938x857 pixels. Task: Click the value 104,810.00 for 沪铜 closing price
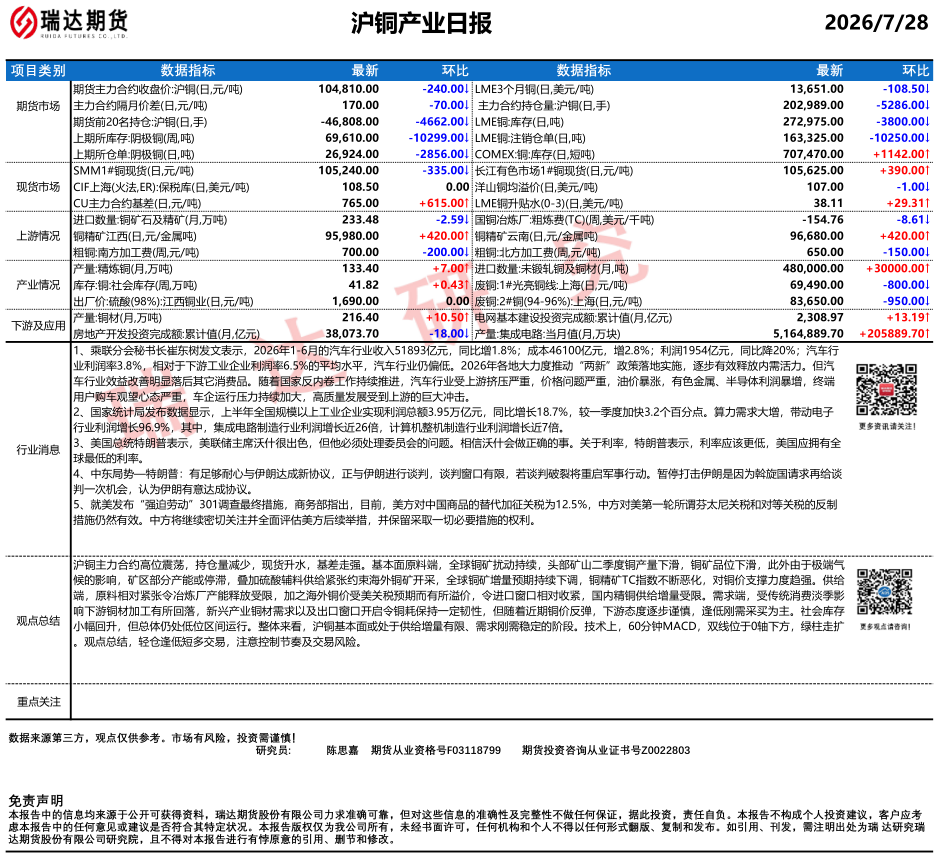[x=348, y=89]
